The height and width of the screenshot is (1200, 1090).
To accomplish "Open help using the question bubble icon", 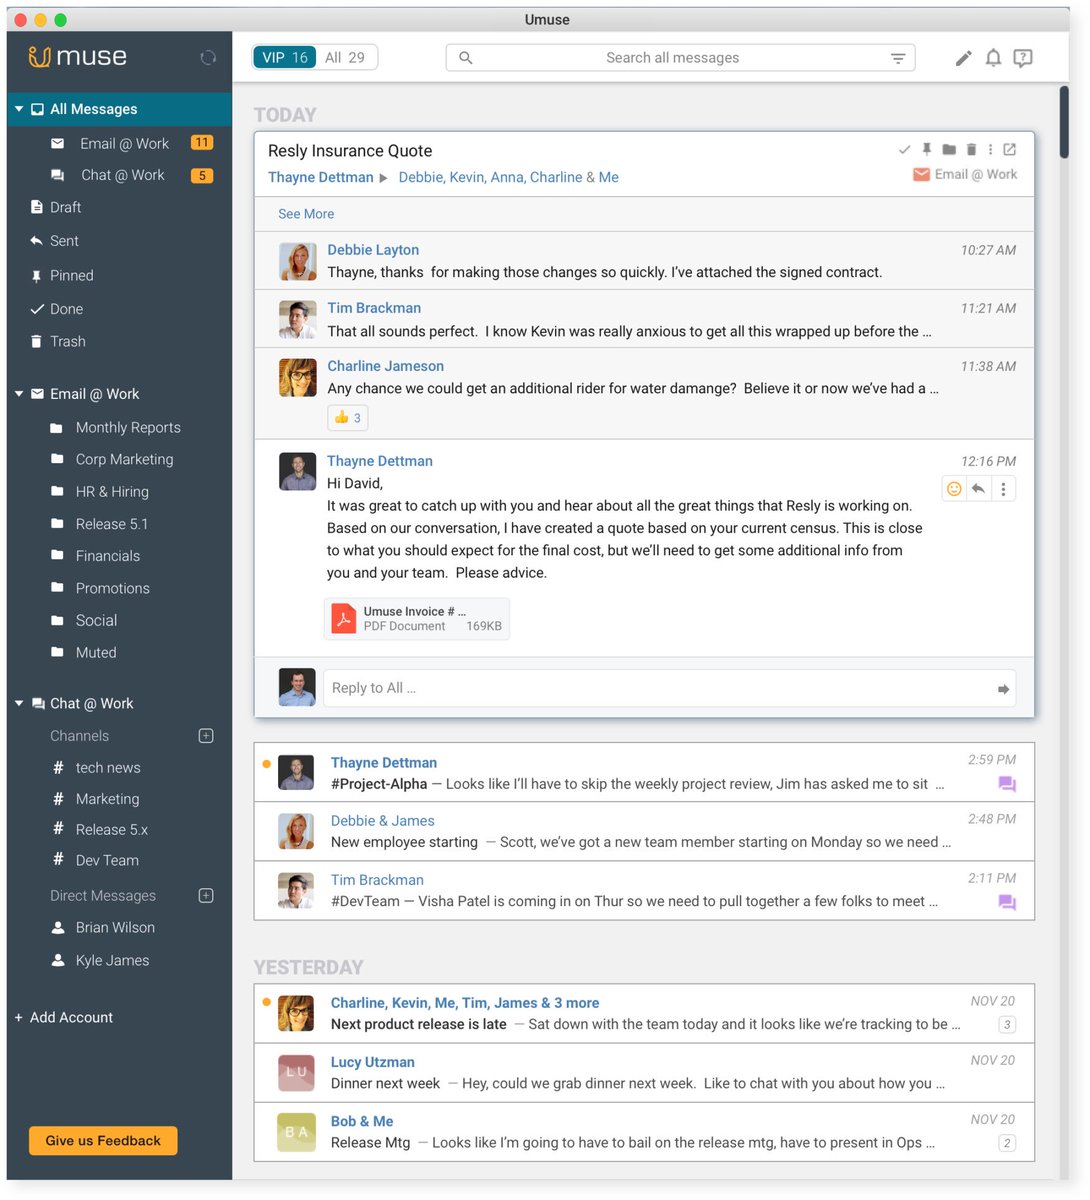I will pyautogui.click(x=1022, y=58).
